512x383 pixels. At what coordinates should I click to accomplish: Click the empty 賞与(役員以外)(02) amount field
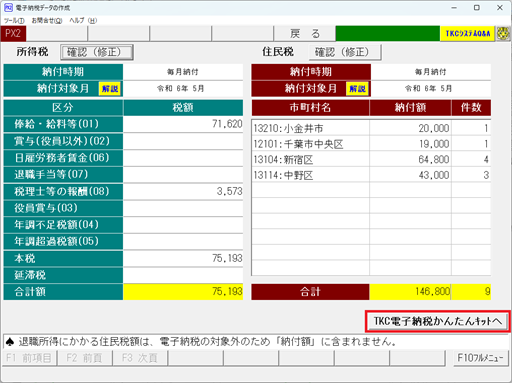click(x=183, y=141)
